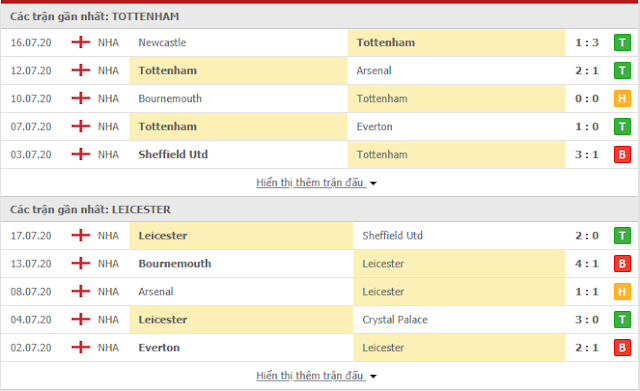Click the orange H badge for Bournemouth vs Tottenham
This screenshot has height=391, width=640.
622,98
